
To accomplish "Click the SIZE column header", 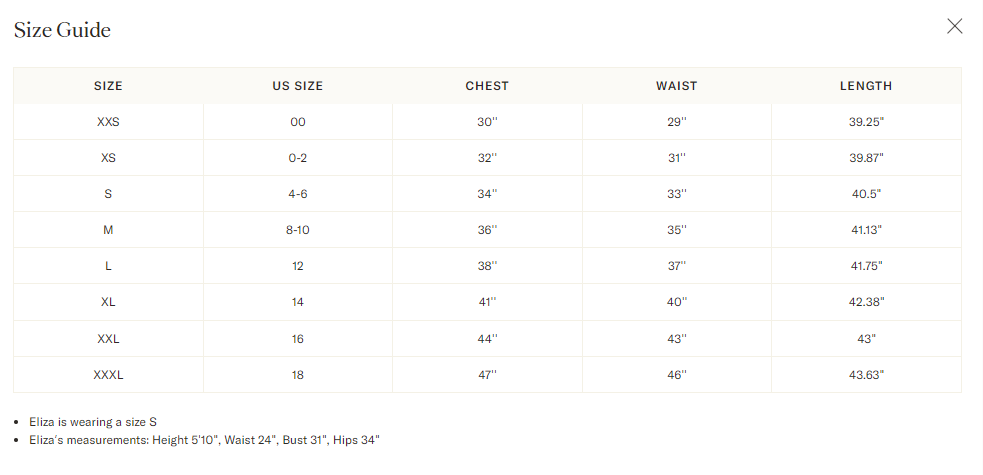I will (x=108, y=86).
